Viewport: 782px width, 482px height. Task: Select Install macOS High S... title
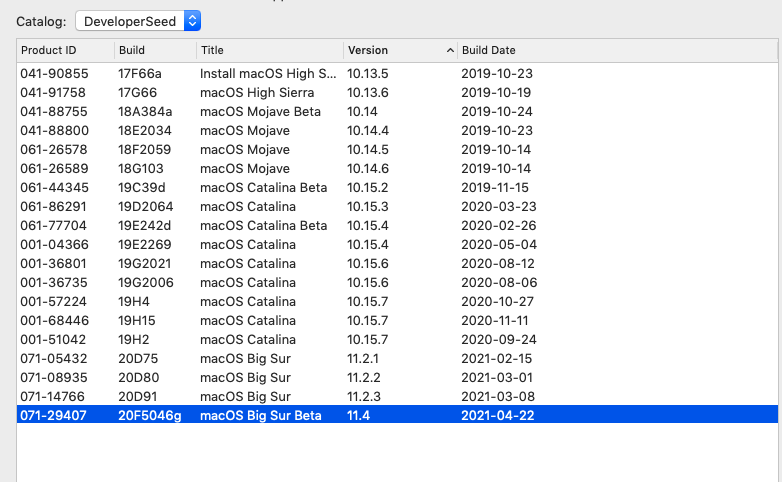pyautogui.click(x=268, y=74)
